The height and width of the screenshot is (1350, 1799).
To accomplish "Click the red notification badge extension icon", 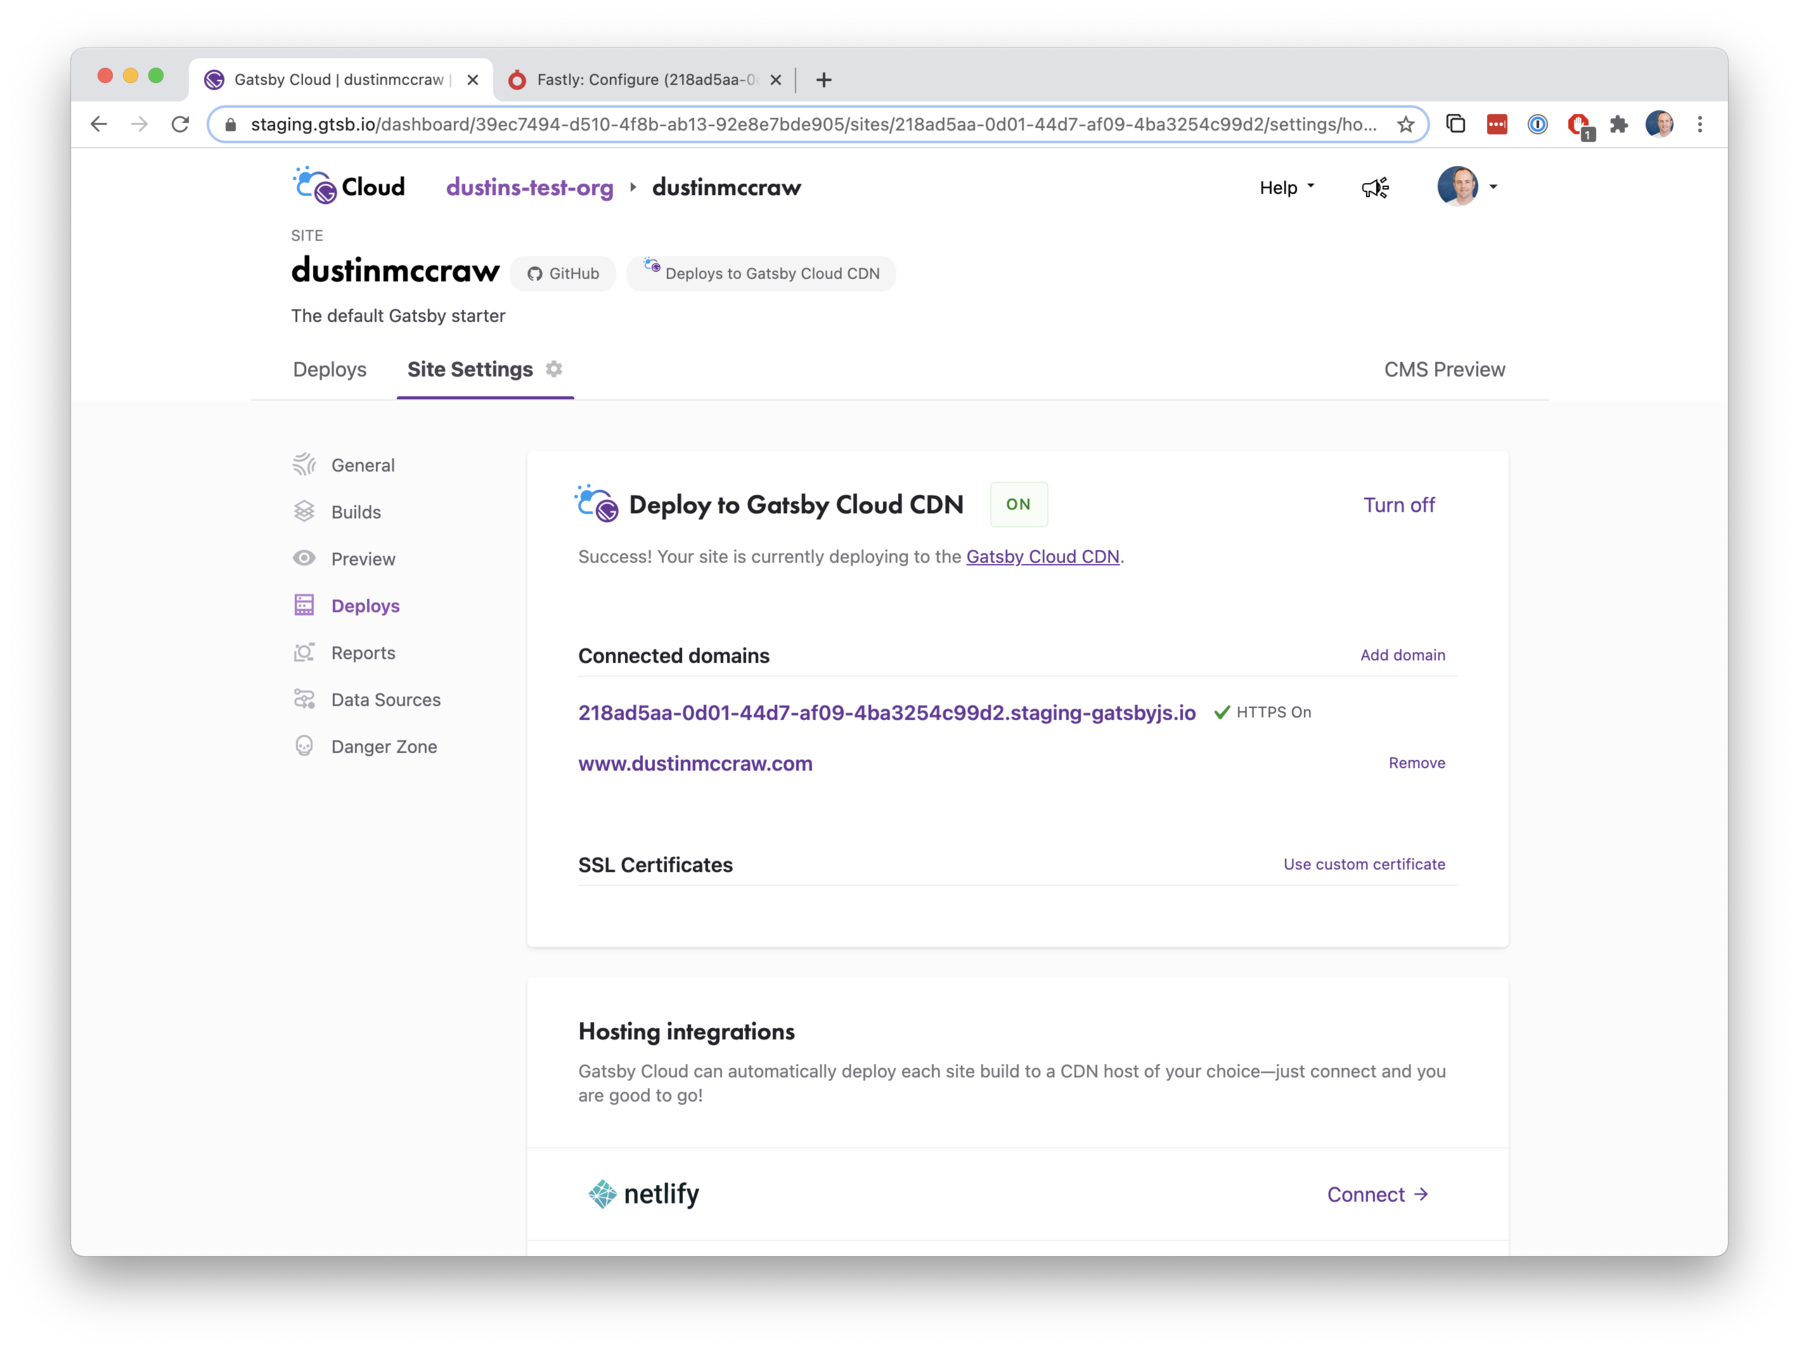I will [x=1579, y=125].
